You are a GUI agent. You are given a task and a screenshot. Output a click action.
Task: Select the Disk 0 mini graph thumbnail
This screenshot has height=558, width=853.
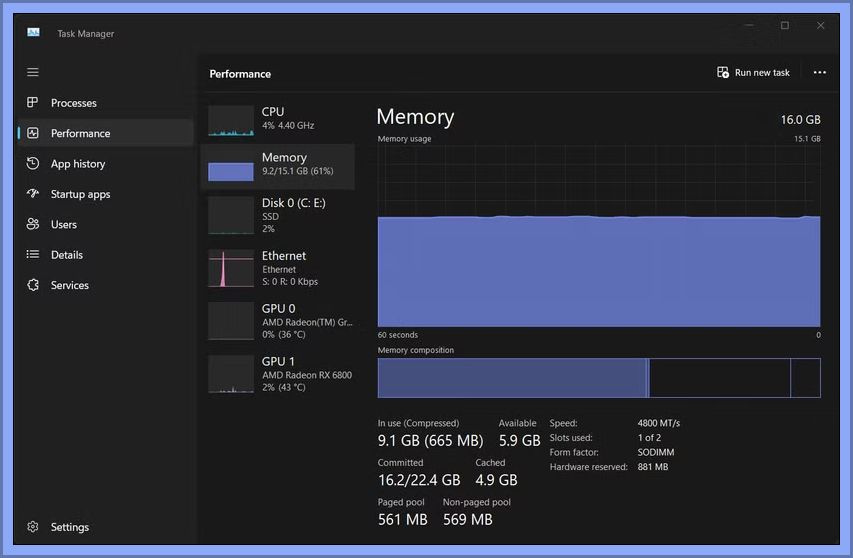[231, 215]
